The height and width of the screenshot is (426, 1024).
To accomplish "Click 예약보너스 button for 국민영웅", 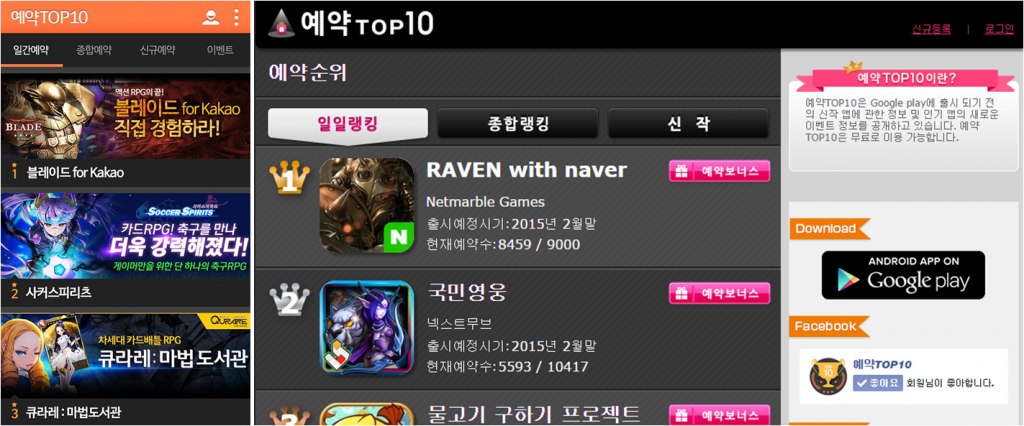I will pyautogui.click(x=720, y=293).
